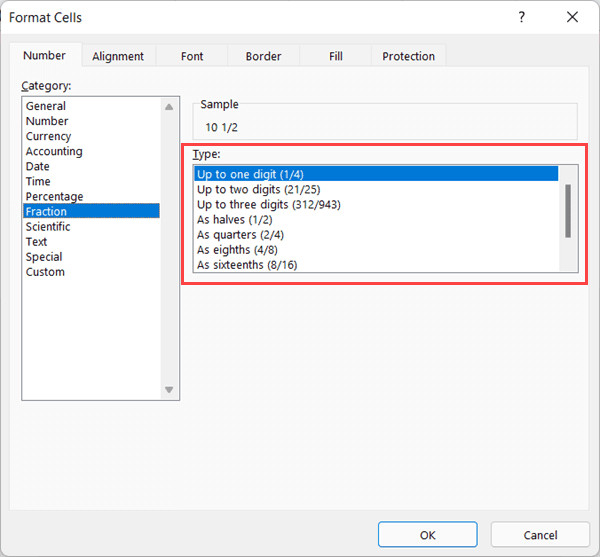This screenshot has height=557, width=600.
Task: Pick the Custom category
Action: (x=45, y=272)
